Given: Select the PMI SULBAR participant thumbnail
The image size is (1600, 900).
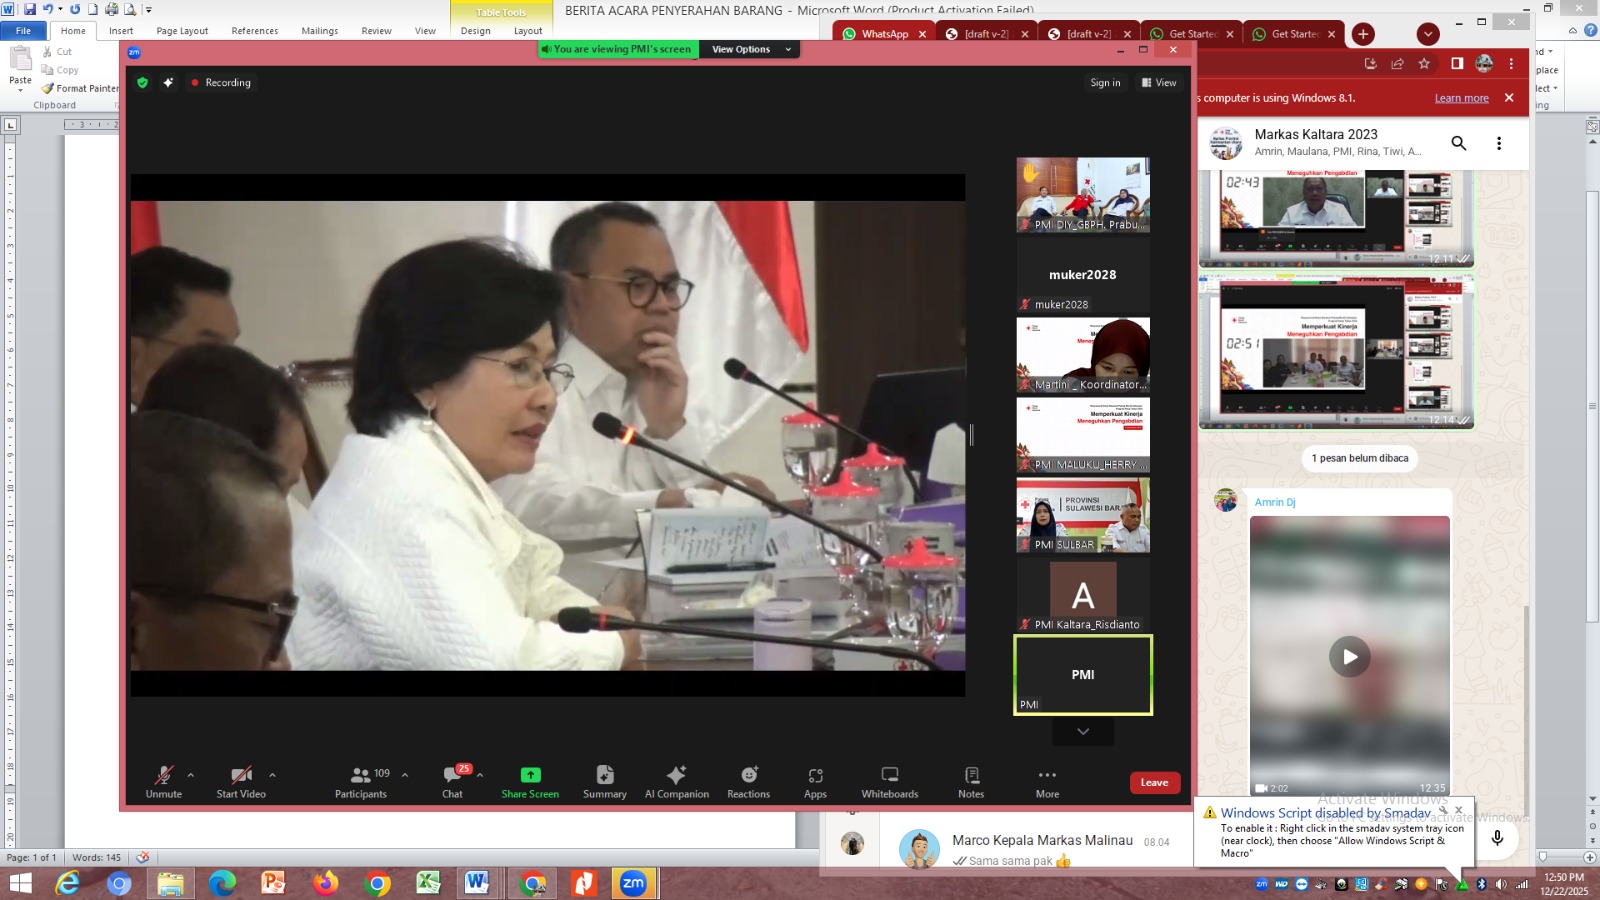Looking at the screenshot, I should pos(1083,515).
